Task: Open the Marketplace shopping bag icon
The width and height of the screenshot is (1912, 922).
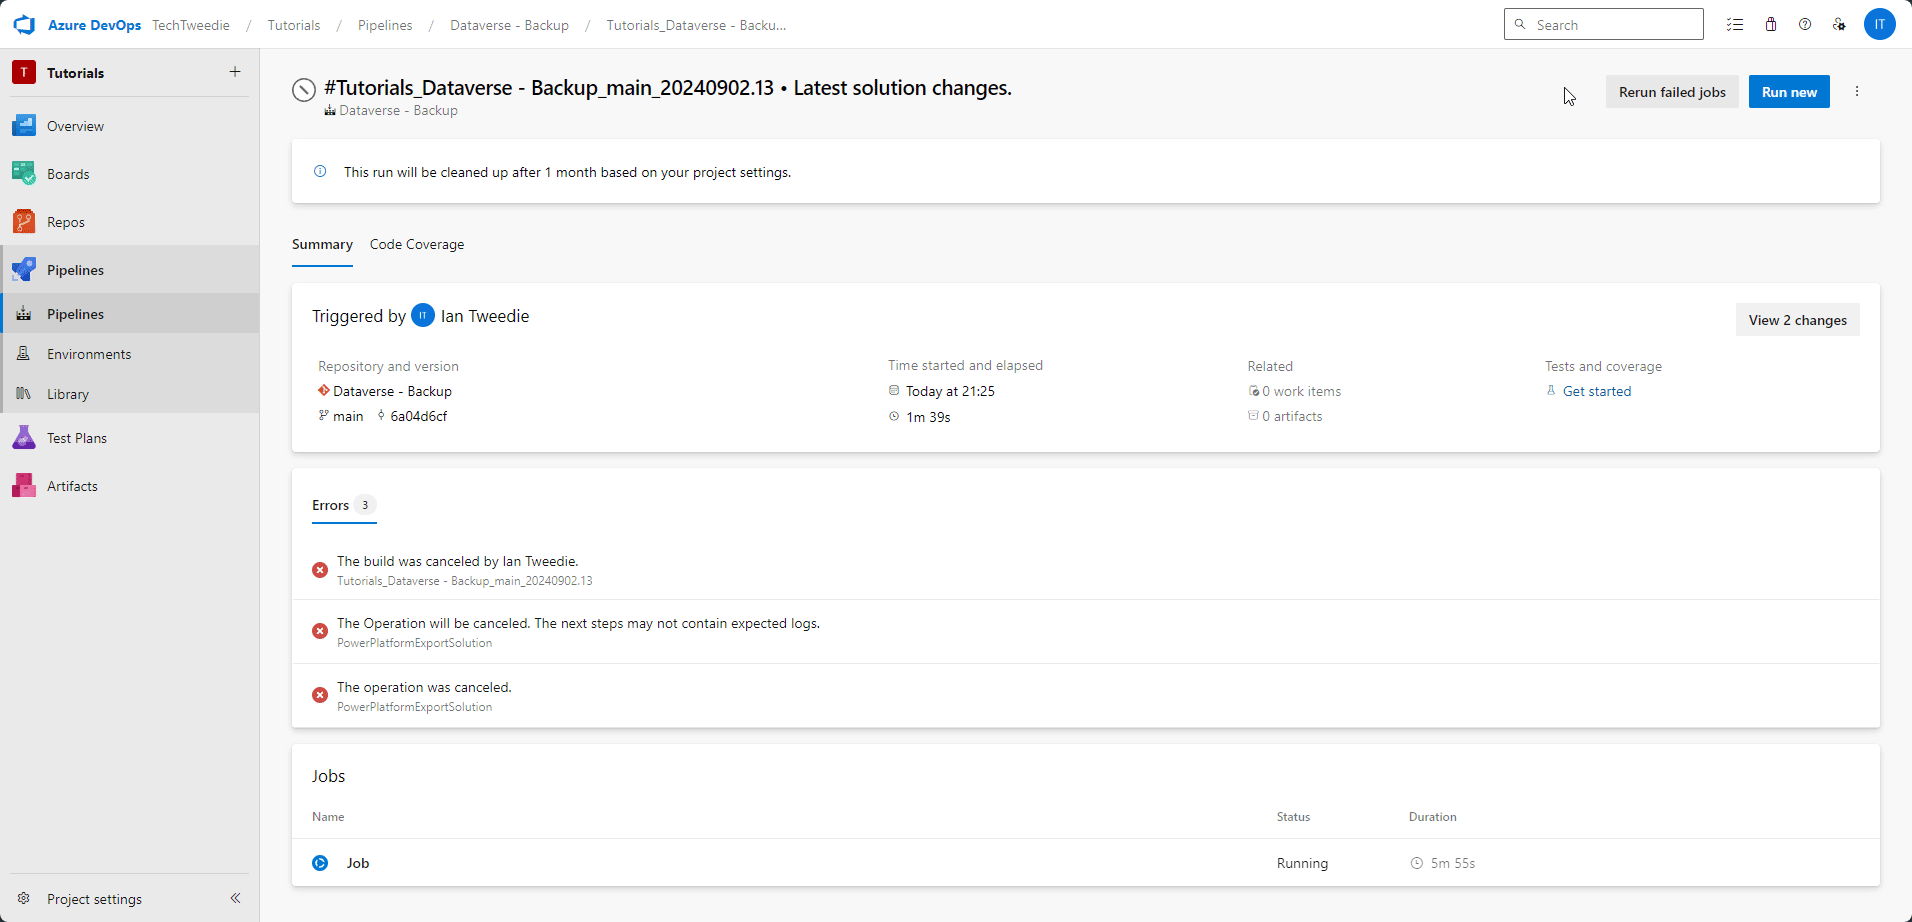Action: (x=1771, y=24)
